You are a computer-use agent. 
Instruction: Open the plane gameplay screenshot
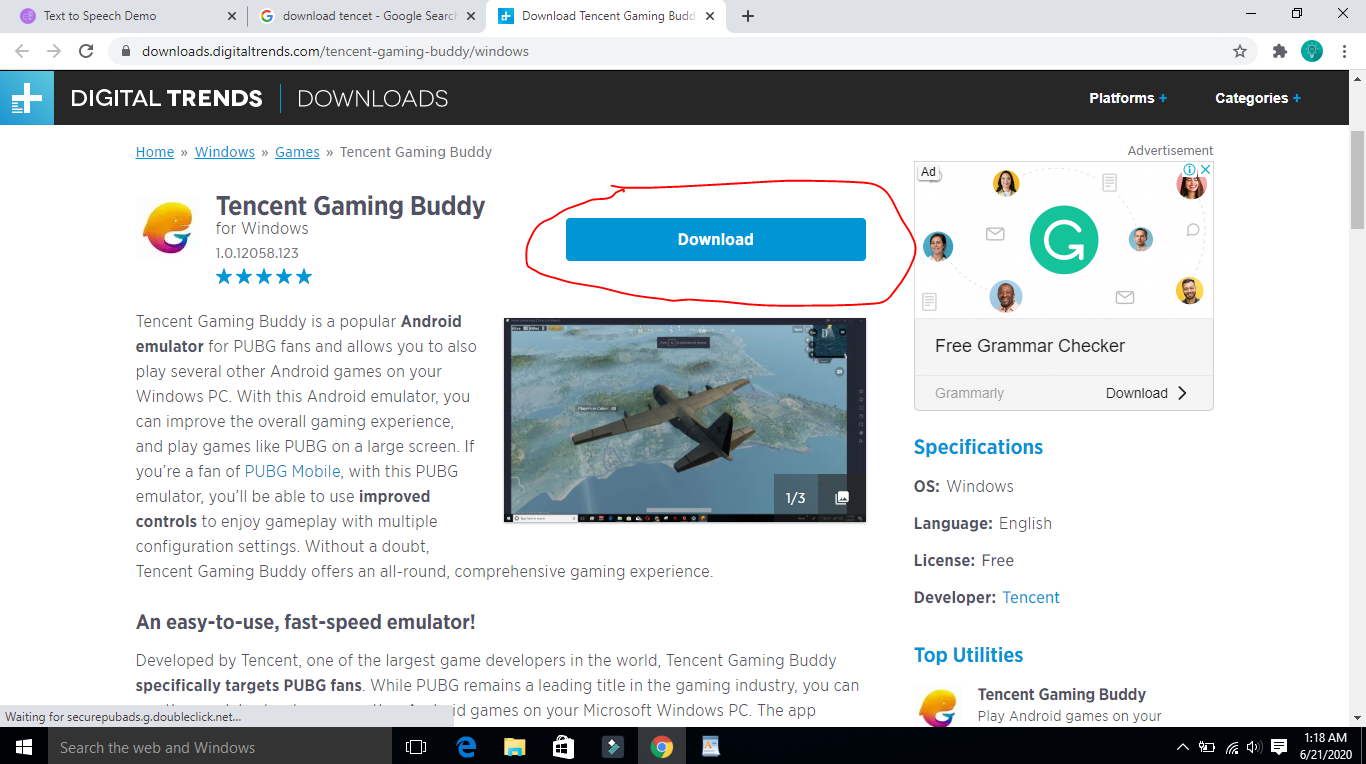point(684,420)
